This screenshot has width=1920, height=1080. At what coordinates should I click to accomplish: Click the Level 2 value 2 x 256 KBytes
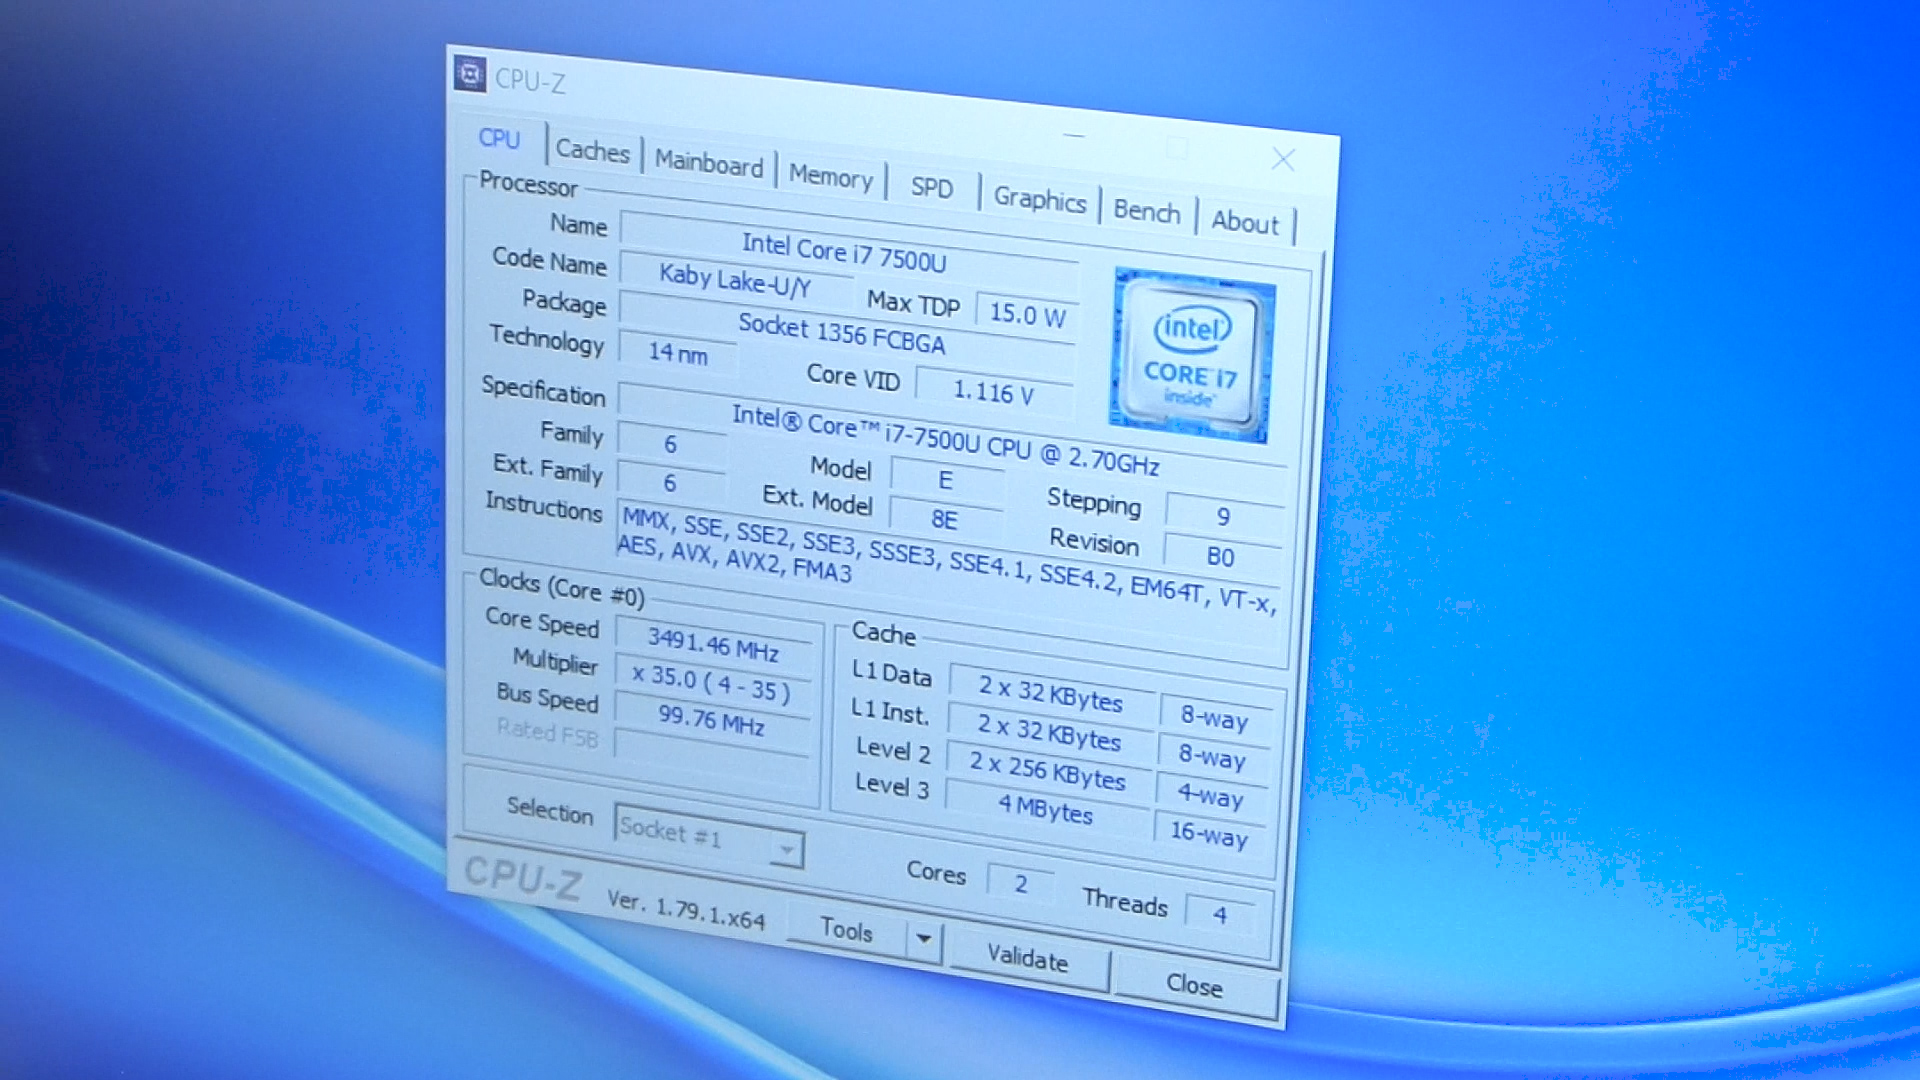[x=1048, y=771]
